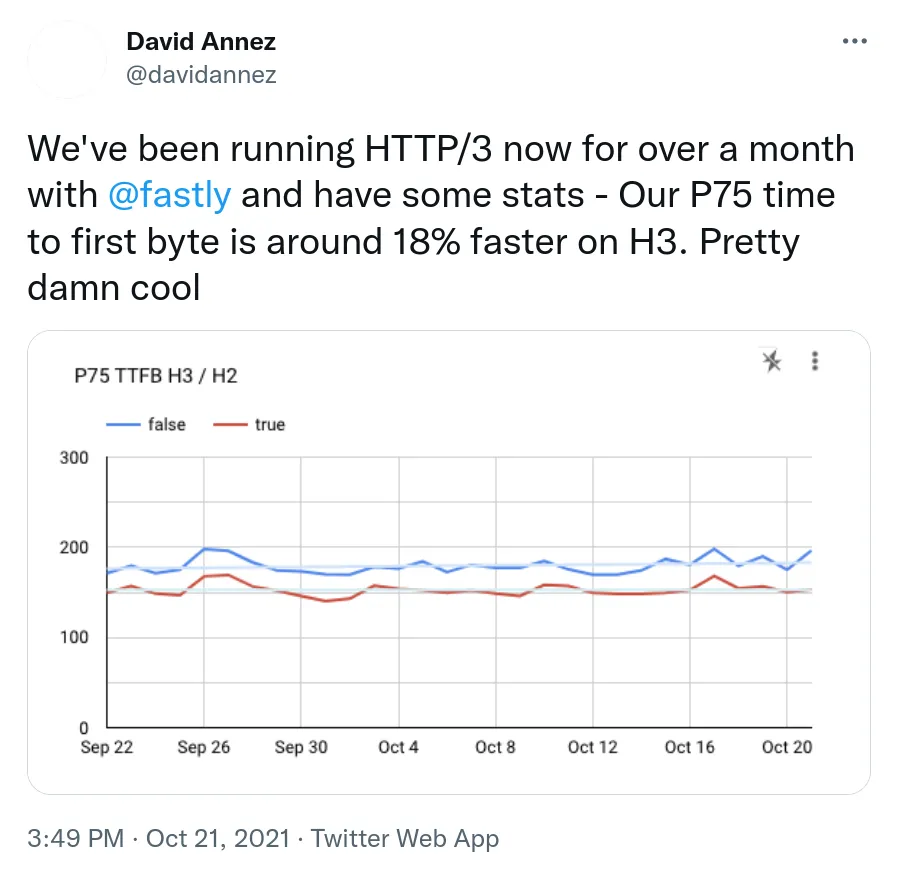Click David Annez's profile avatar
Image resolution: width=897 pixels, height=872 pixels.
click(x=66, y=60)
